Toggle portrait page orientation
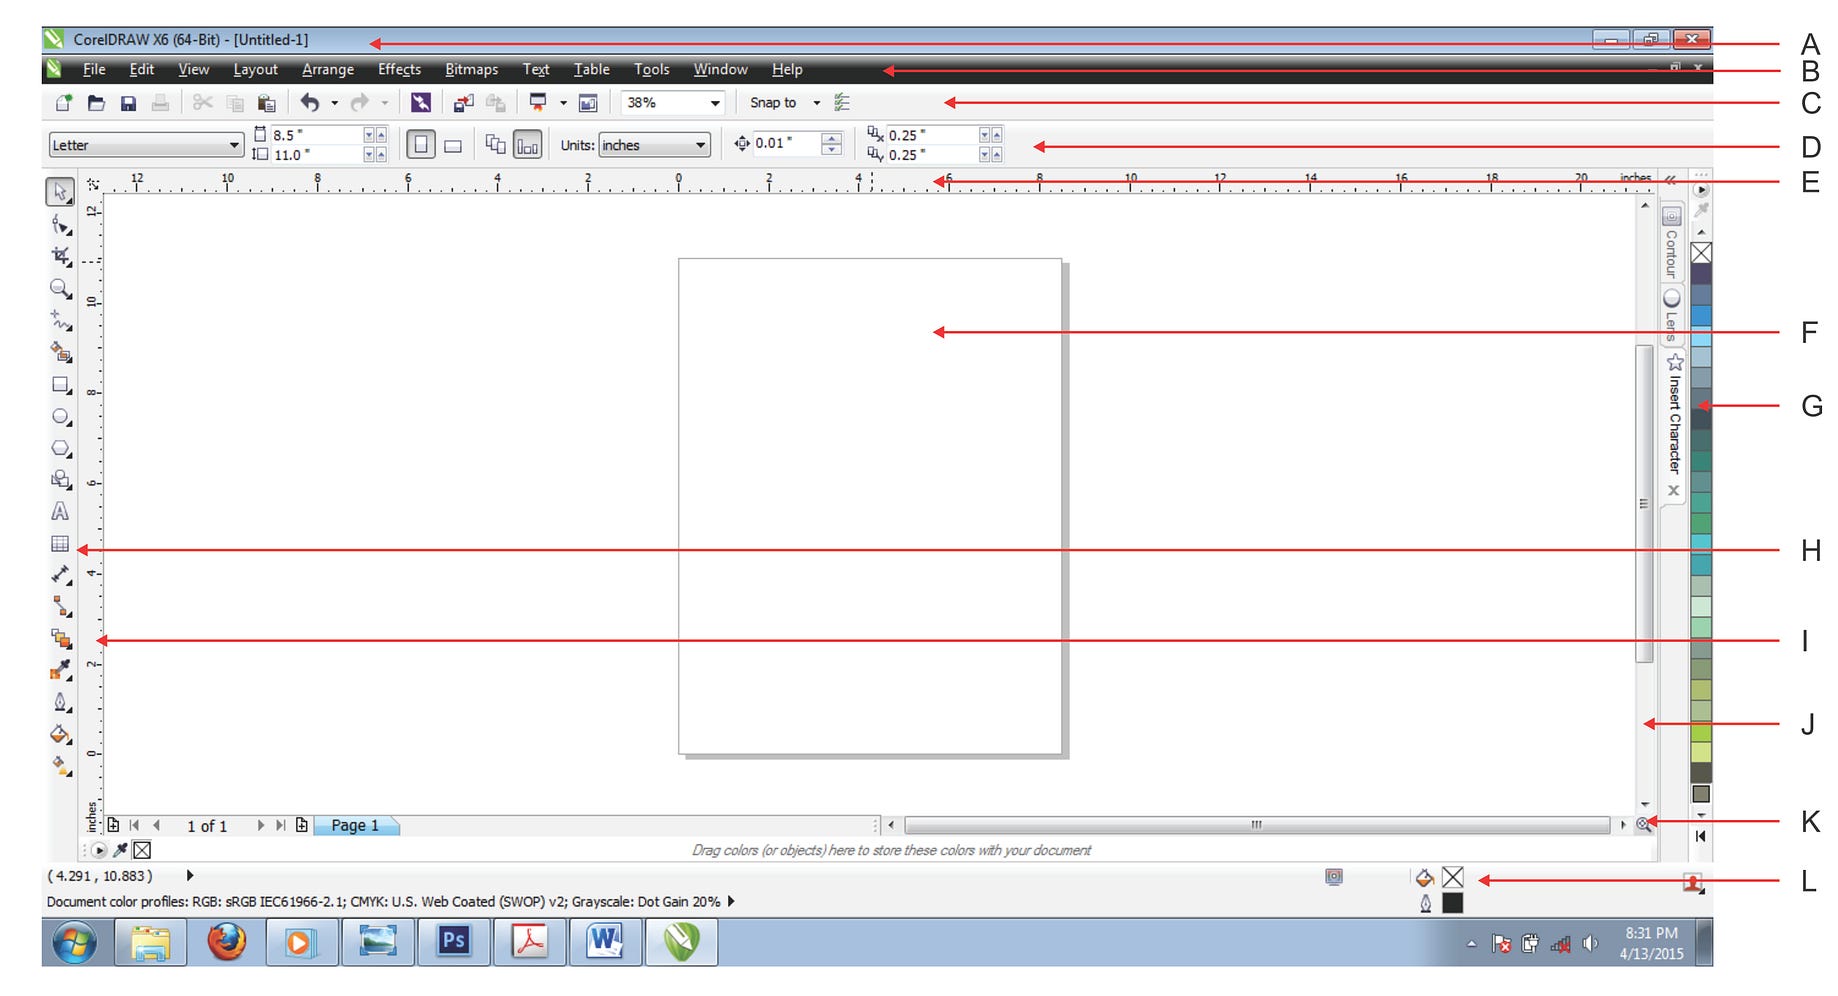Screen dimensions: 1838x996 [419, 144]
